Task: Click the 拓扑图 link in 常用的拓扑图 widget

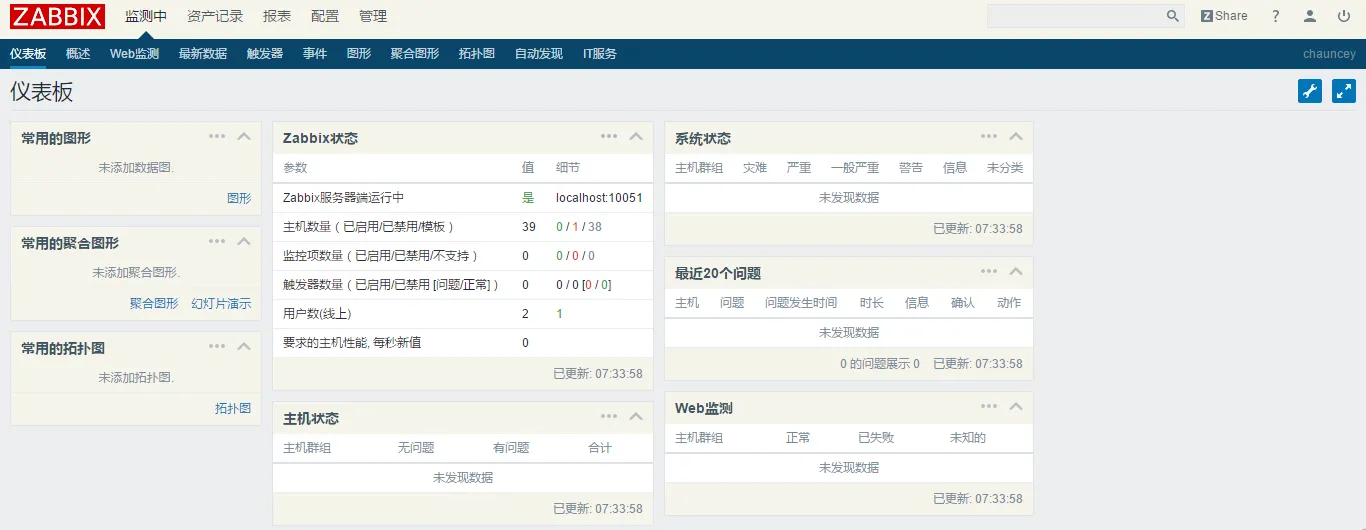Action: 233,408
